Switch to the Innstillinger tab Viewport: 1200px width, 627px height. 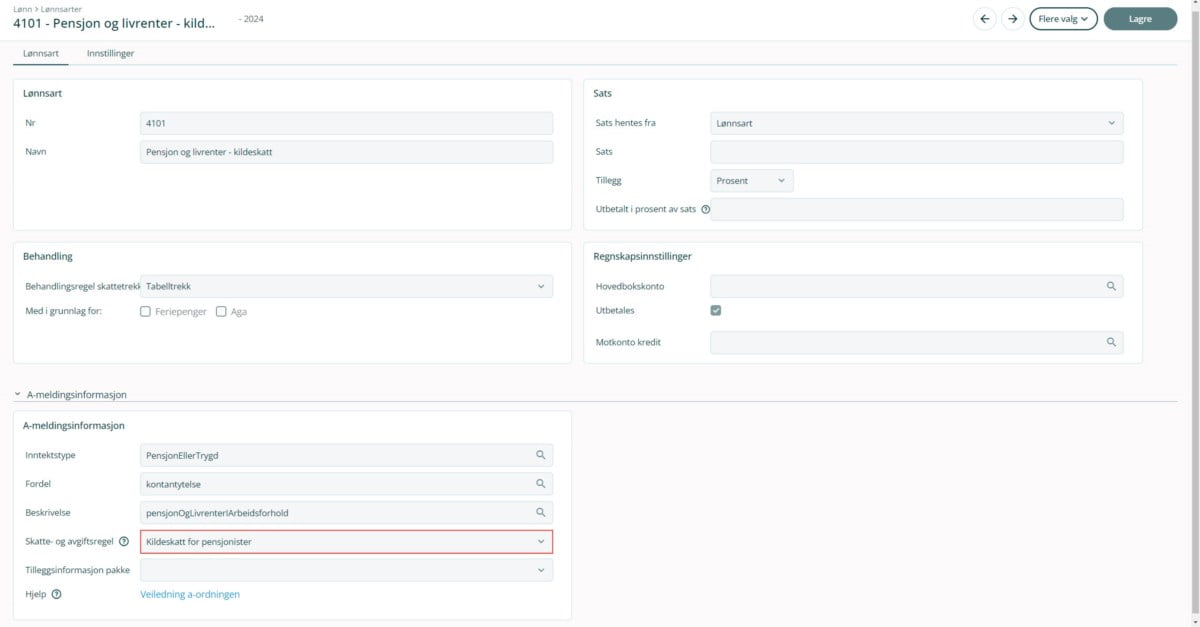110,53
